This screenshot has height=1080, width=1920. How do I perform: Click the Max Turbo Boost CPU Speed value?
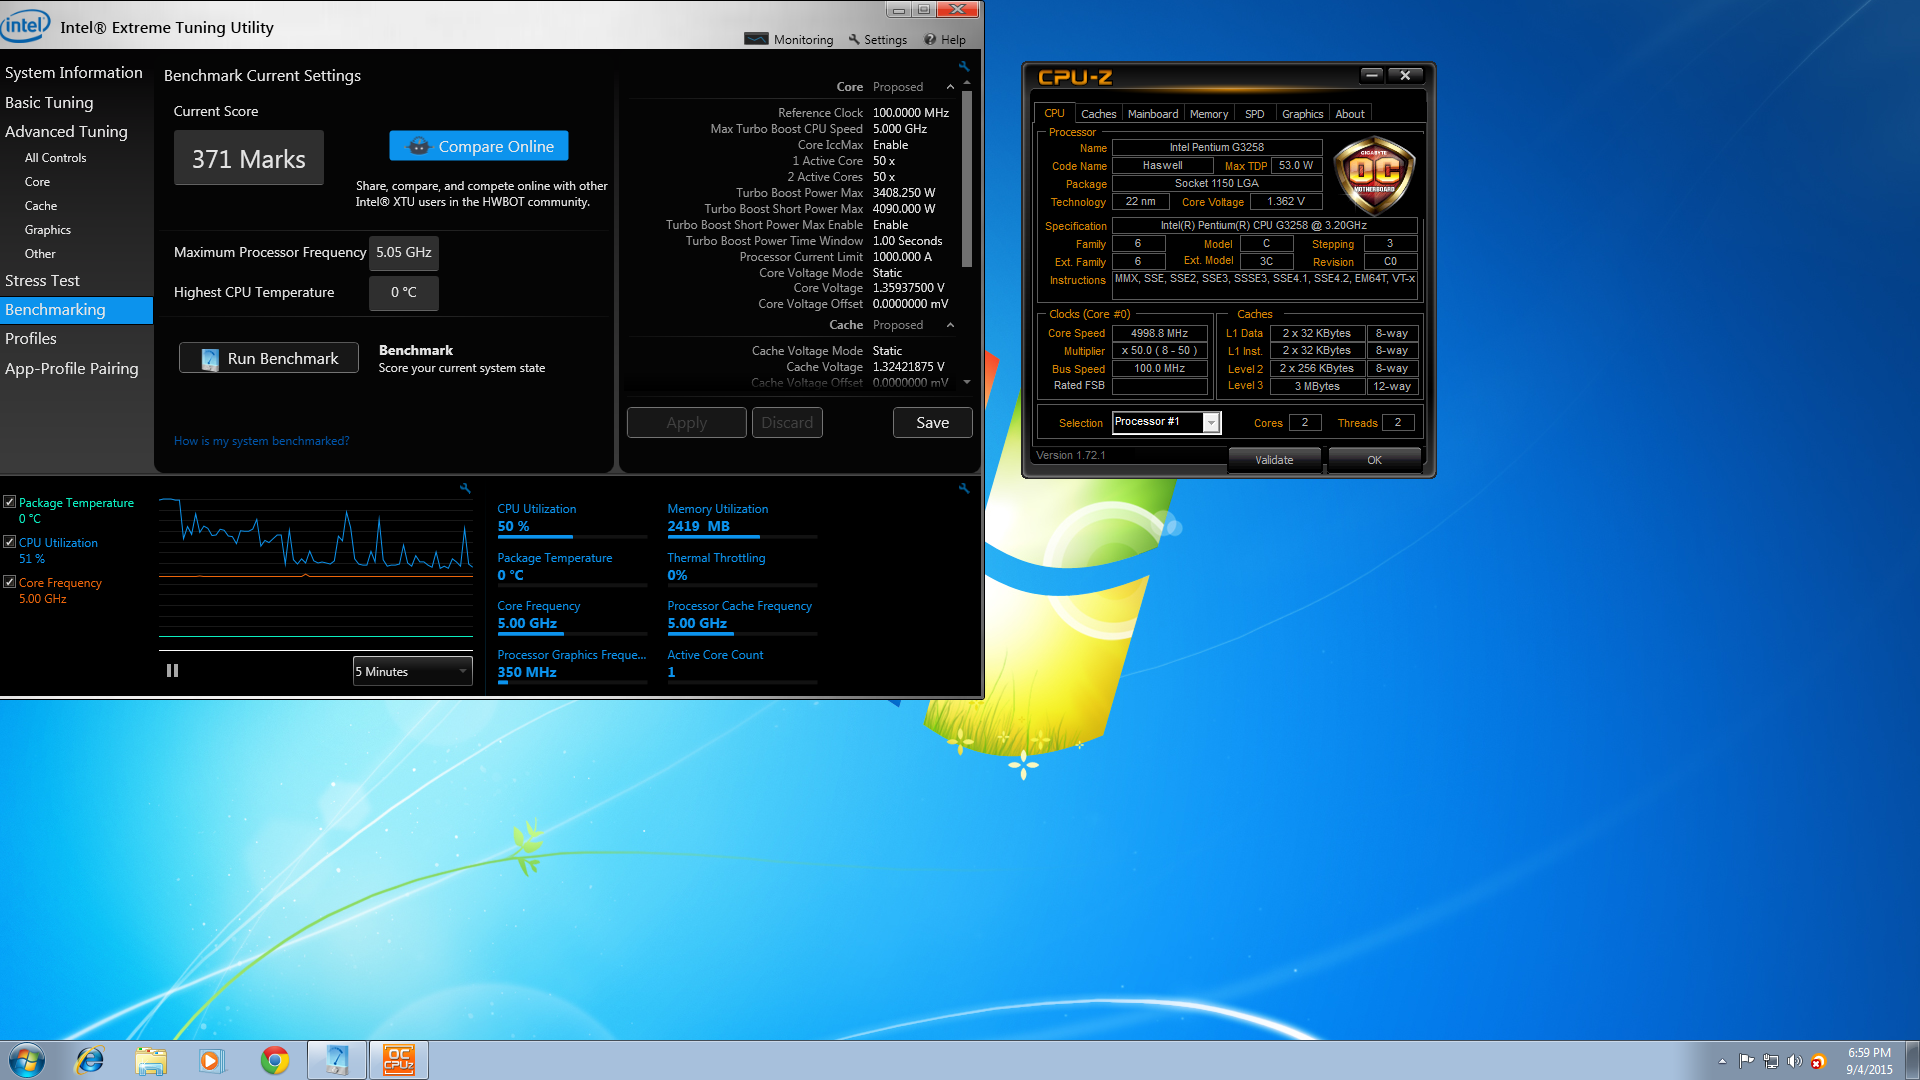899,129
